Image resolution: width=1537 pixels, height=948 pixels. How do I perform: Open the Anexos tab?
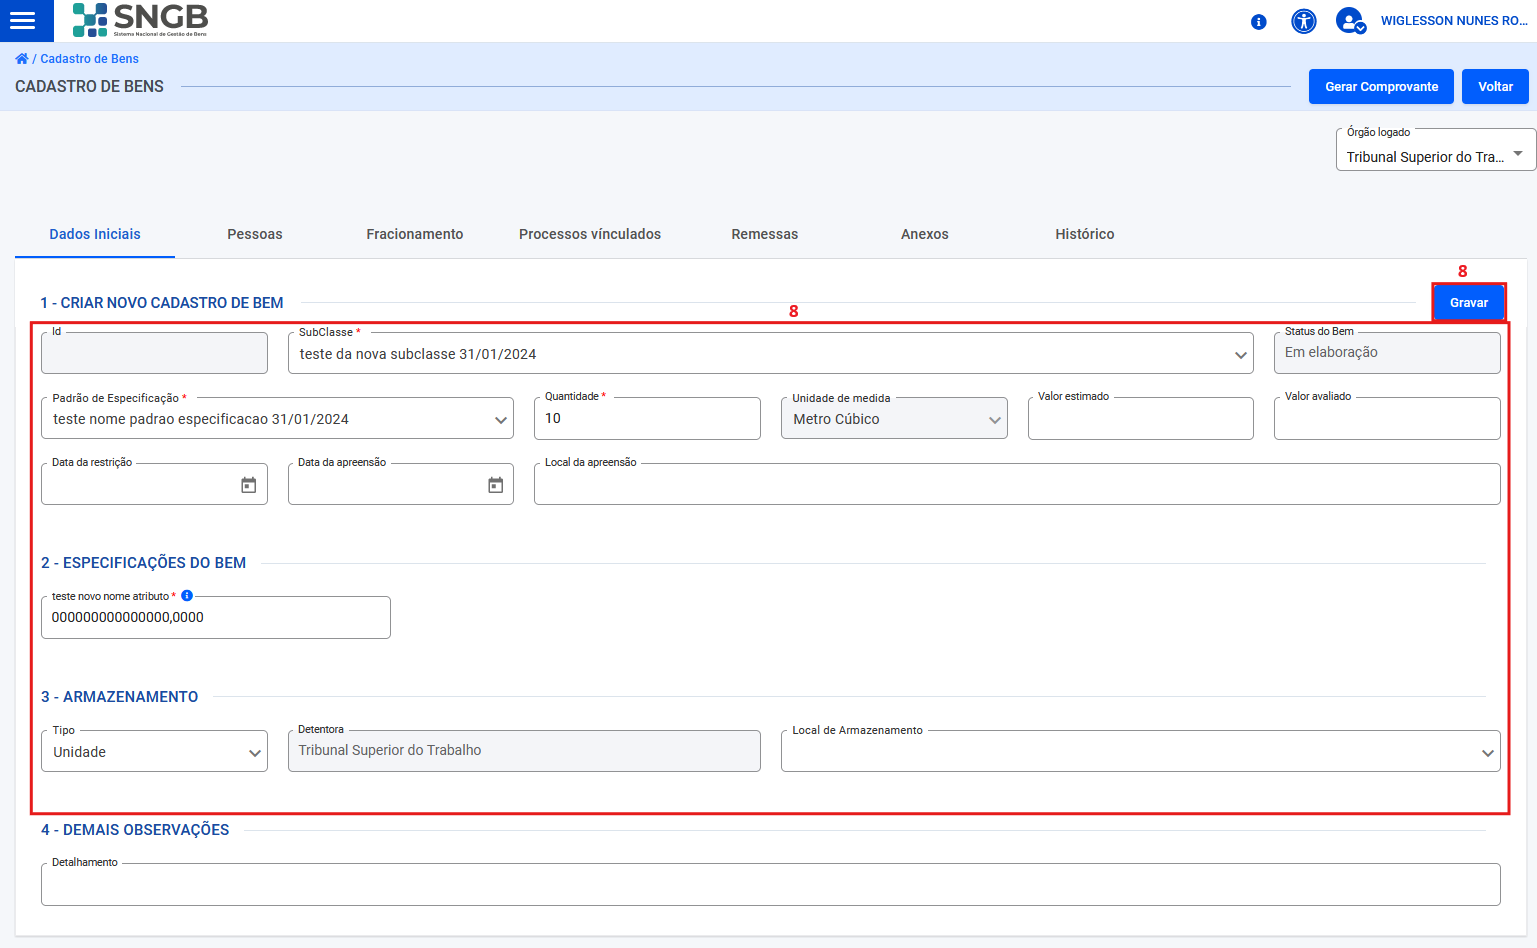(925, 234)
